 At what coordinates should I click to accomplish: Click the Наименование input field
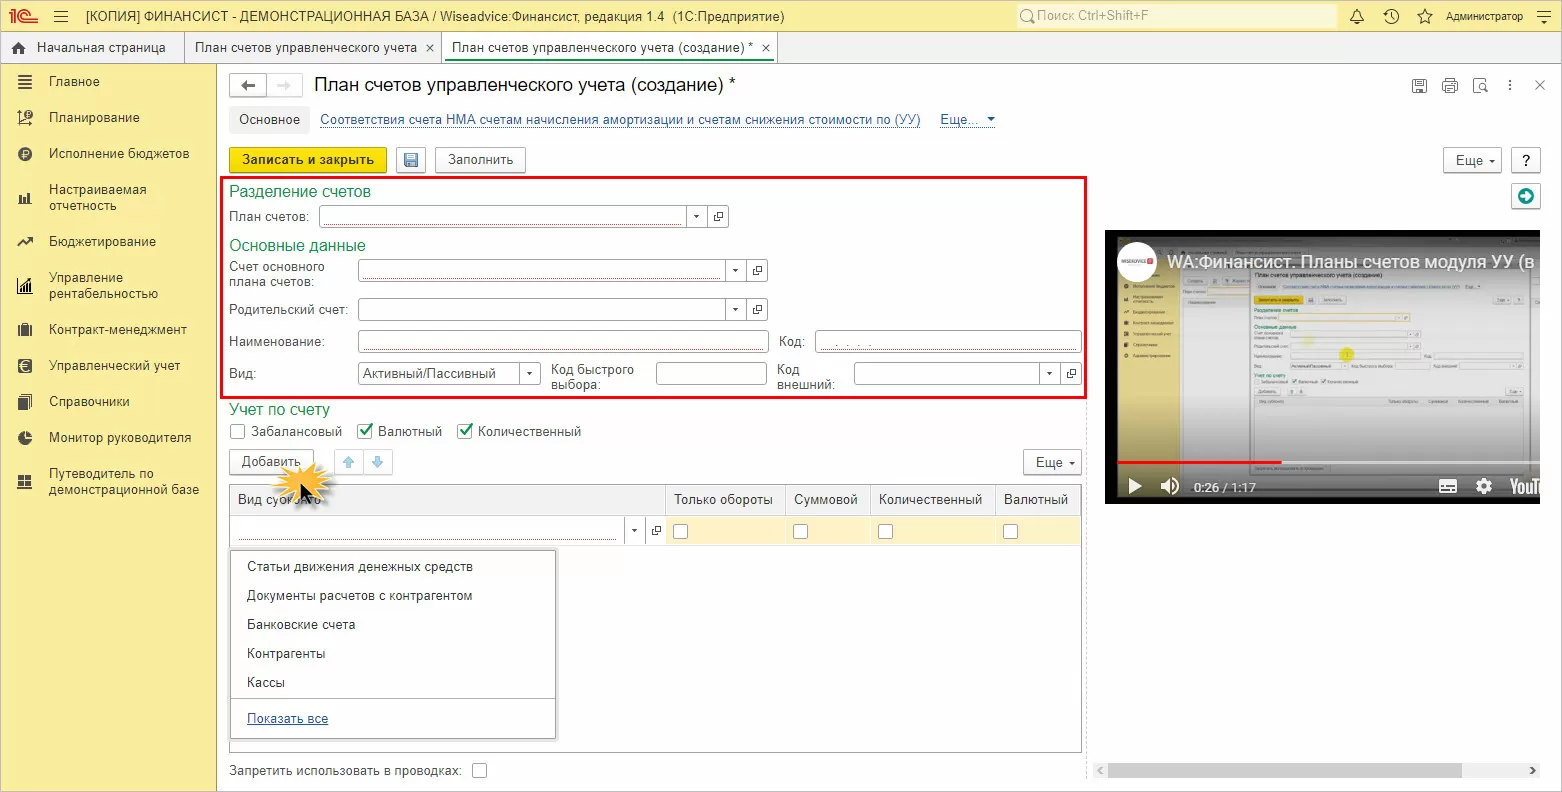563,342
